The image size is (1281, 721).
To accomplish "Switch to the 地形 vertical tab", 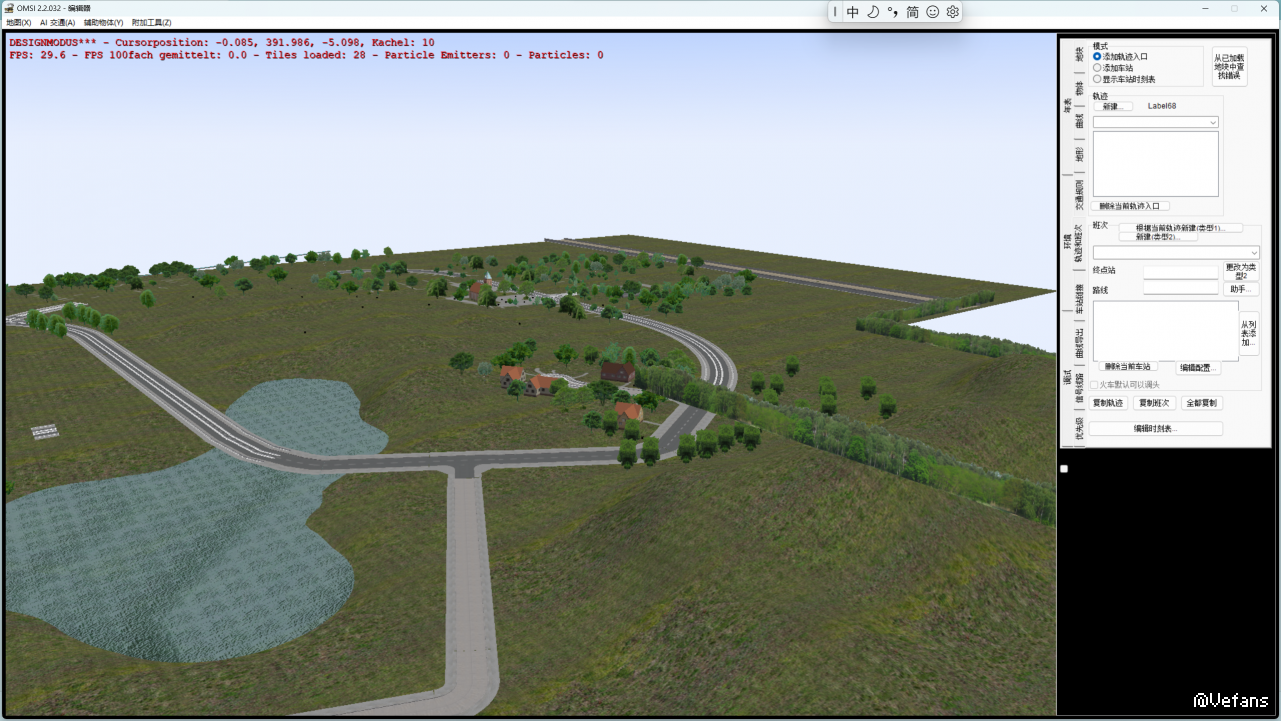I will 1079,155.
